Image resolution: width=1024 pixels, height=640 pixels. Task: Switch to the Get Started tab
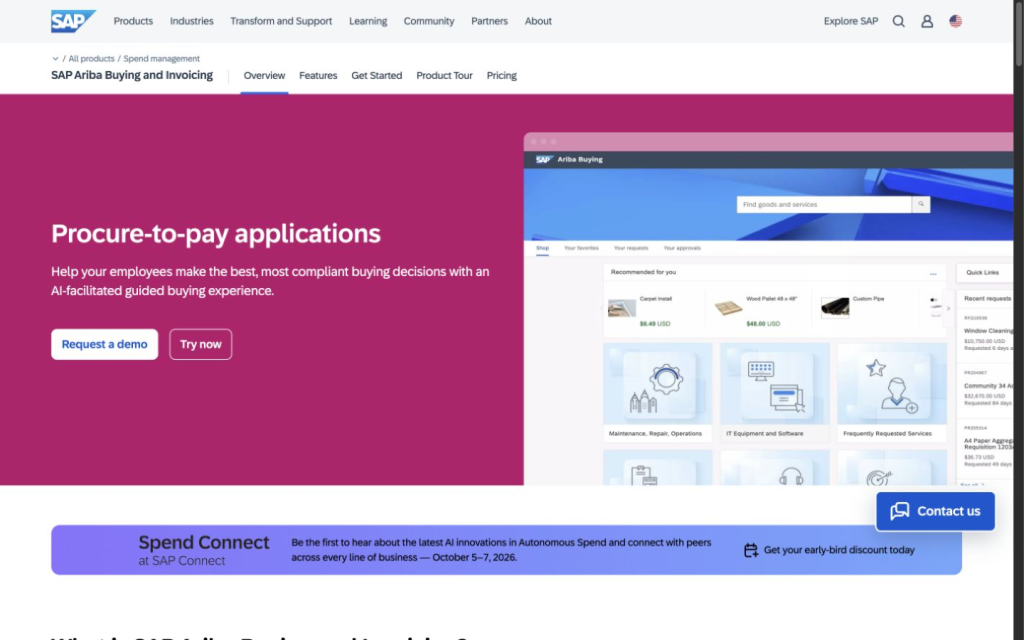tap(377, 76)
